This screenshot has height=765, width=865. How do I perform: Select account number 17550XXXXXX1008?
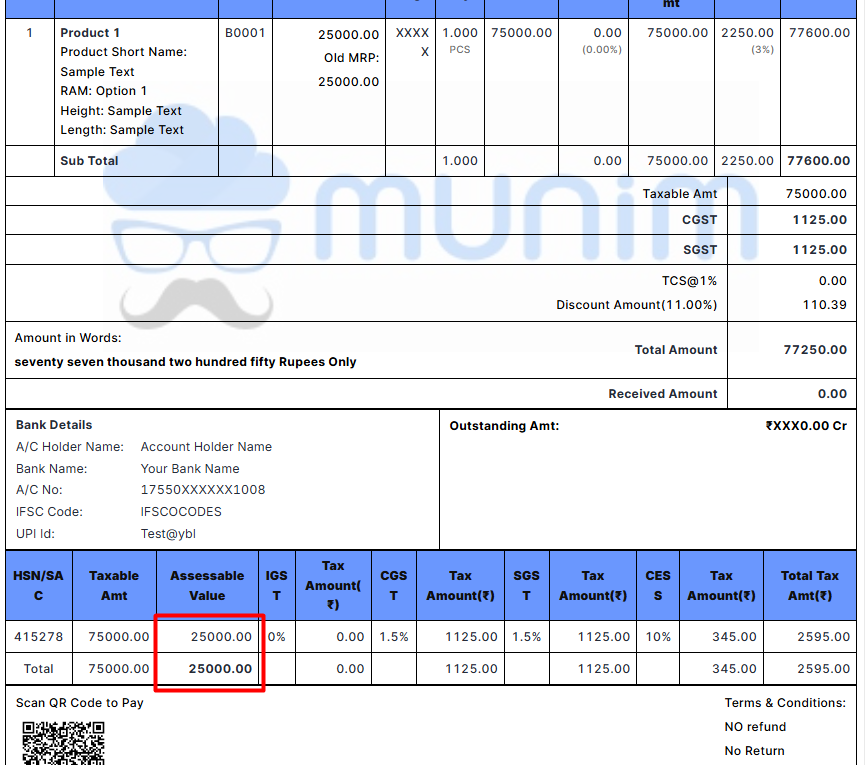[203, 490]
